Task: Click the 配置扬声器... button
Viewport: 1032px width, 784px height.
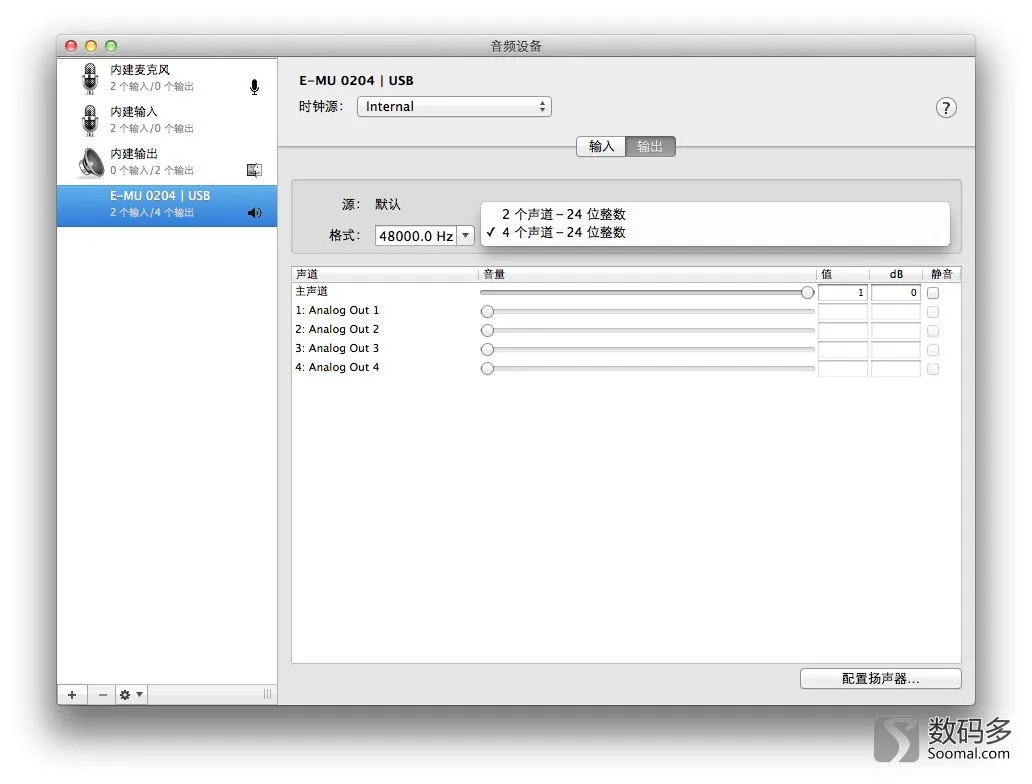Action: pyautogui.click(x=881, y=679)
